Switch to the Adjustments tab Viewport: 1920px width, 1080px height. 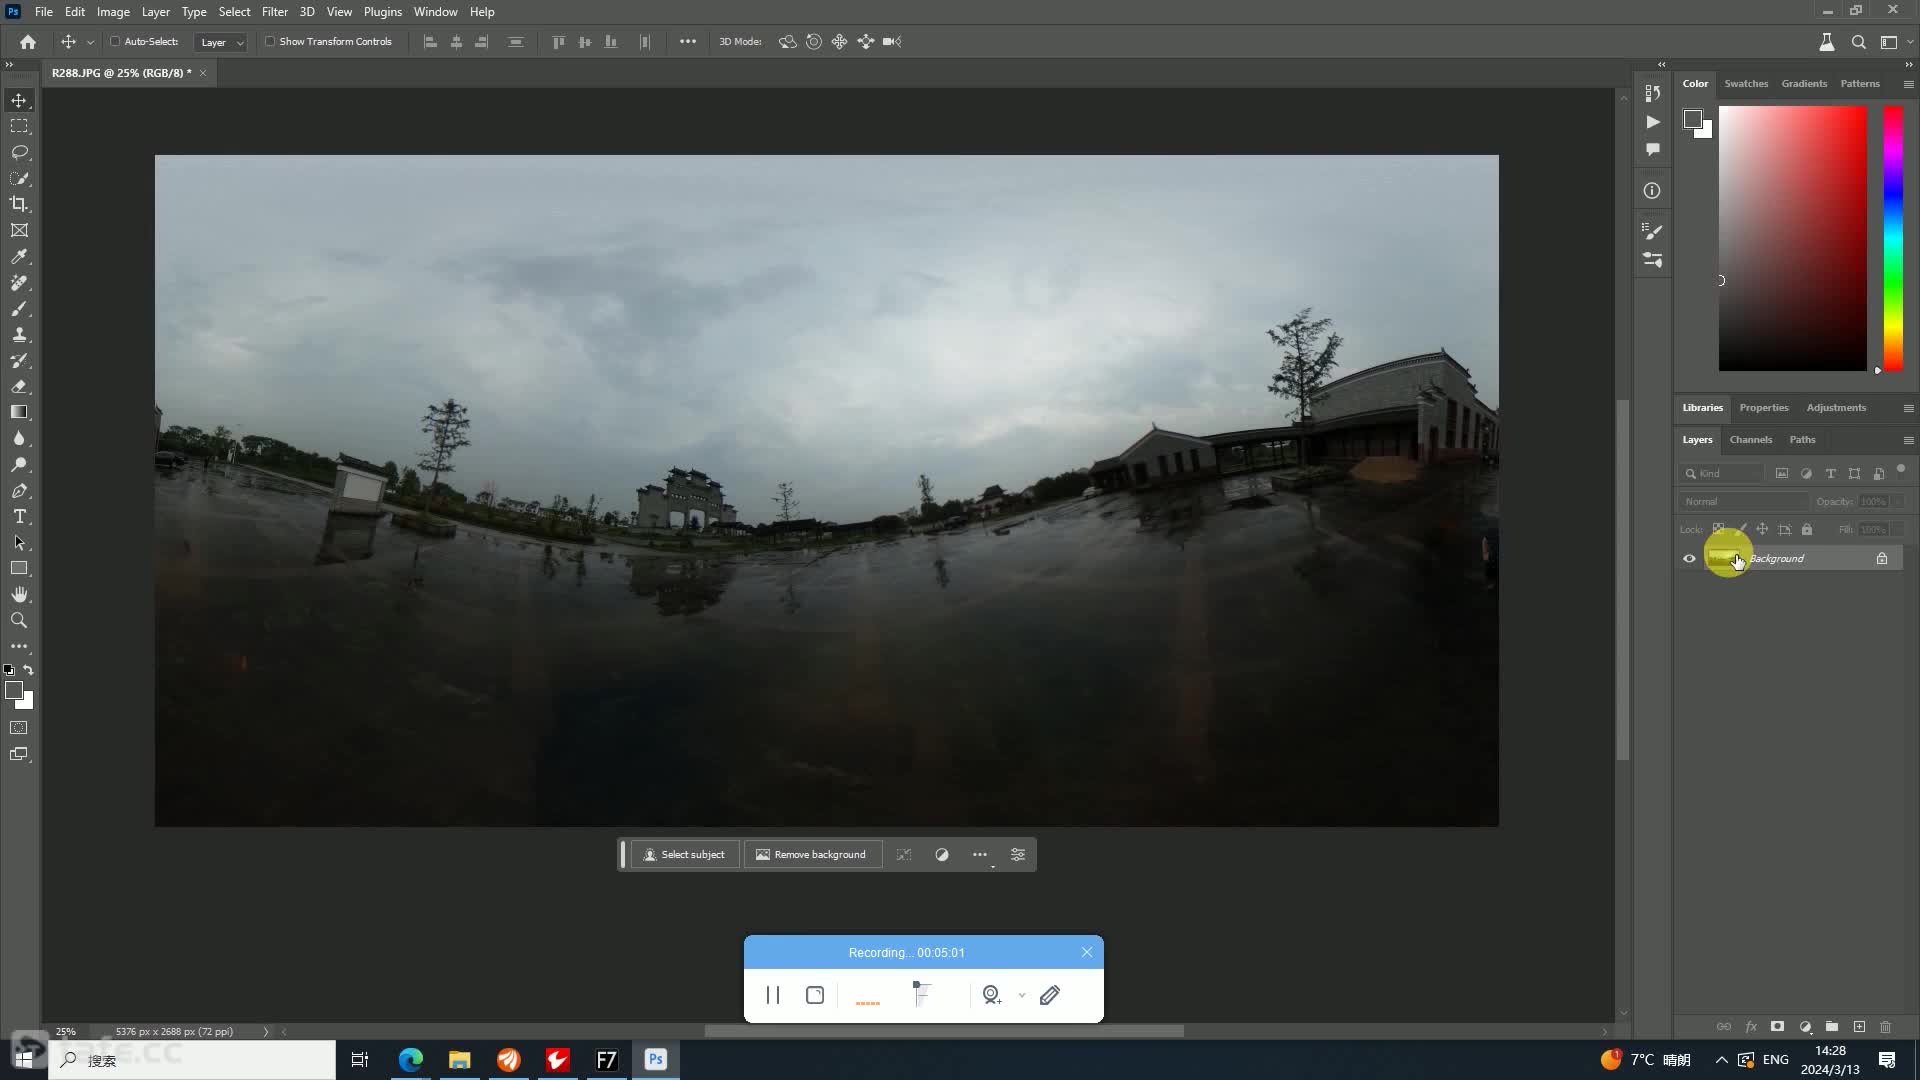click(x=1836, y=408)
